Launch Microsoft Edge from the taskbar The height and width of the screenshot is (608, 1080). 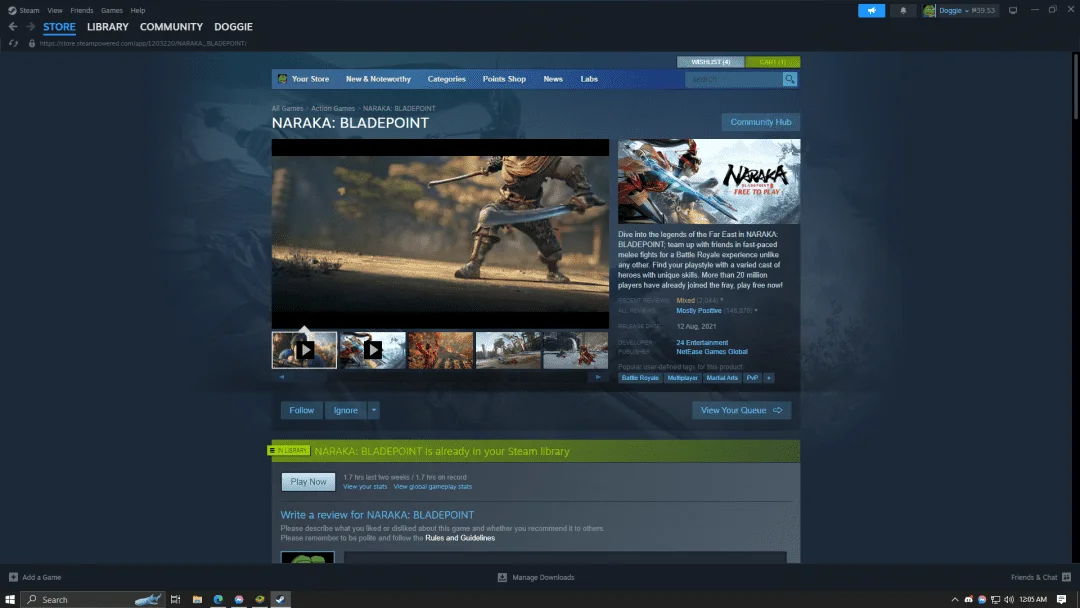[218, 600]
